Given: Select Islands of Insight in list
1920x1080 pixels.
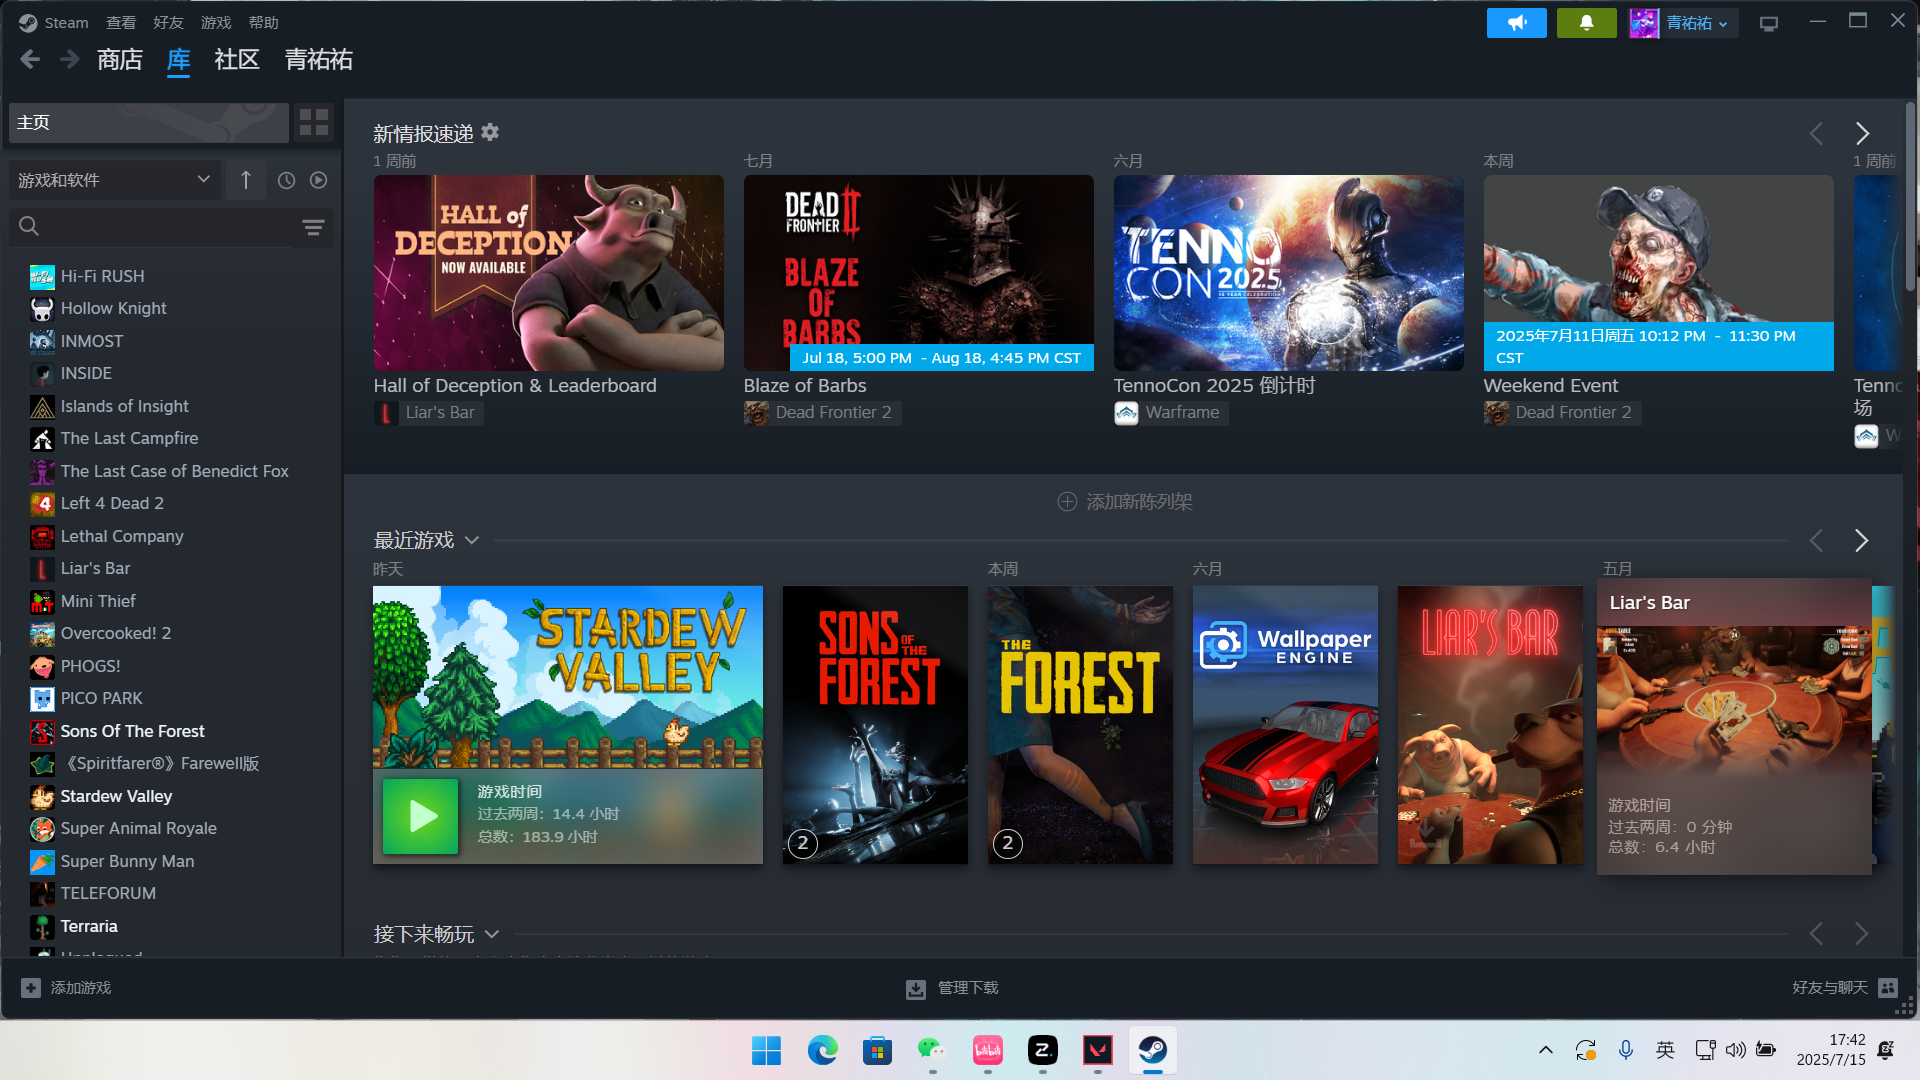Looking at the screenshot, I should click(124, 407).
